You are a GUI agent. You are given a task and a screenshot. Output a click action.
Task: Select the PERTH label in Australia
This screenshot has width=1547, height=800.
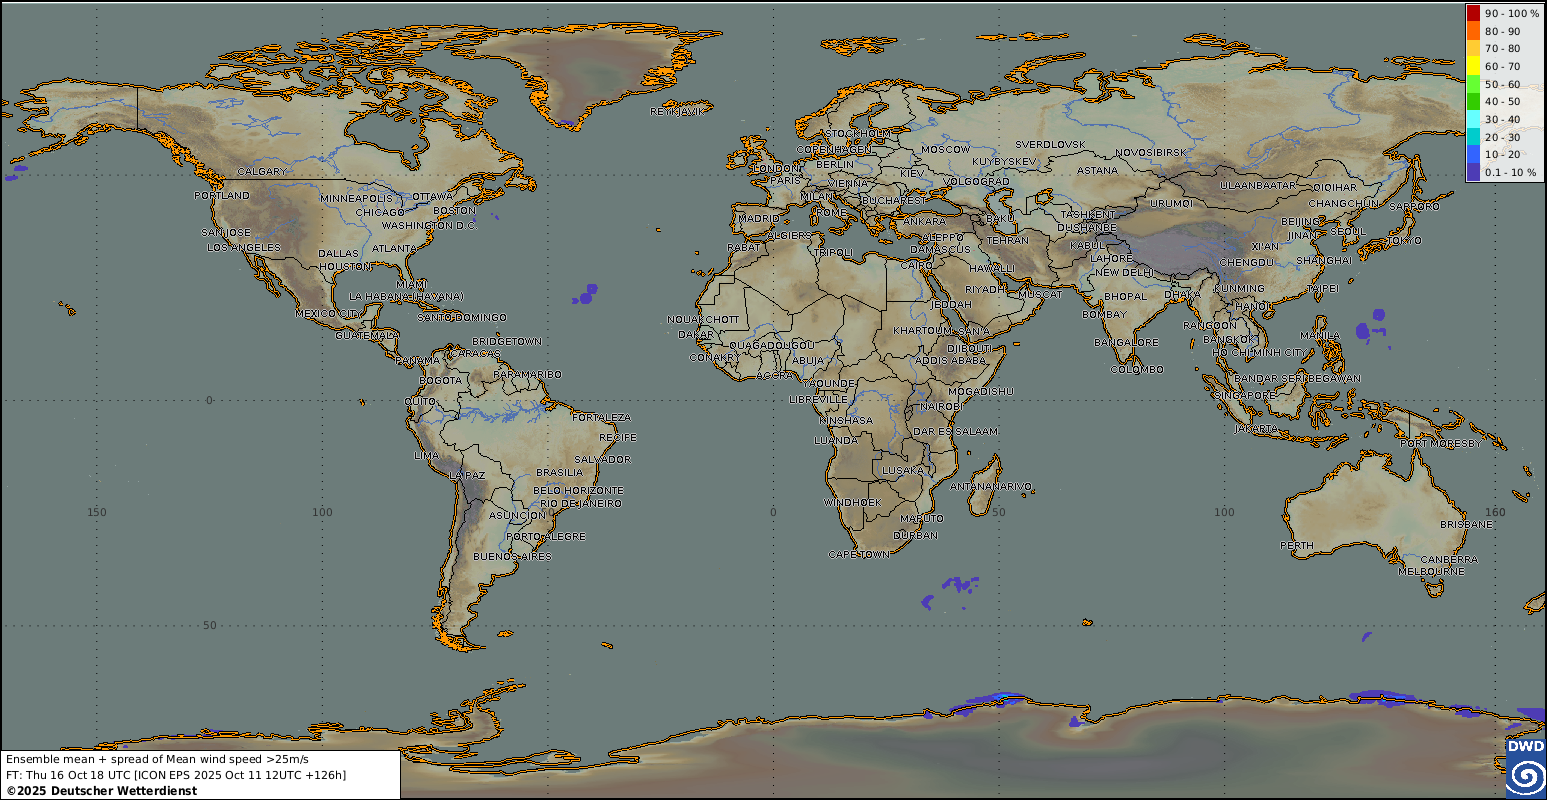coord(1296,546)
